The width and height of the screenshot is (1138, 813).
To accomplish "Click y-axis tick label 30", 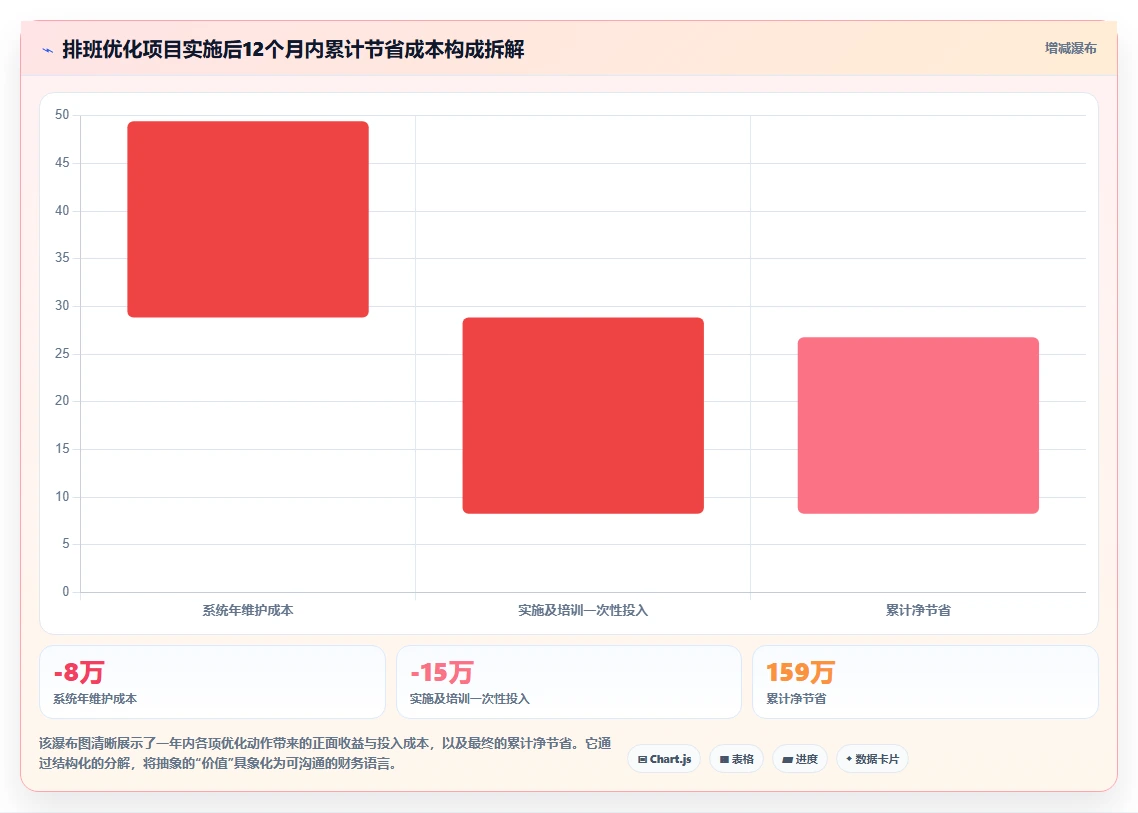I will coord(62,306).
